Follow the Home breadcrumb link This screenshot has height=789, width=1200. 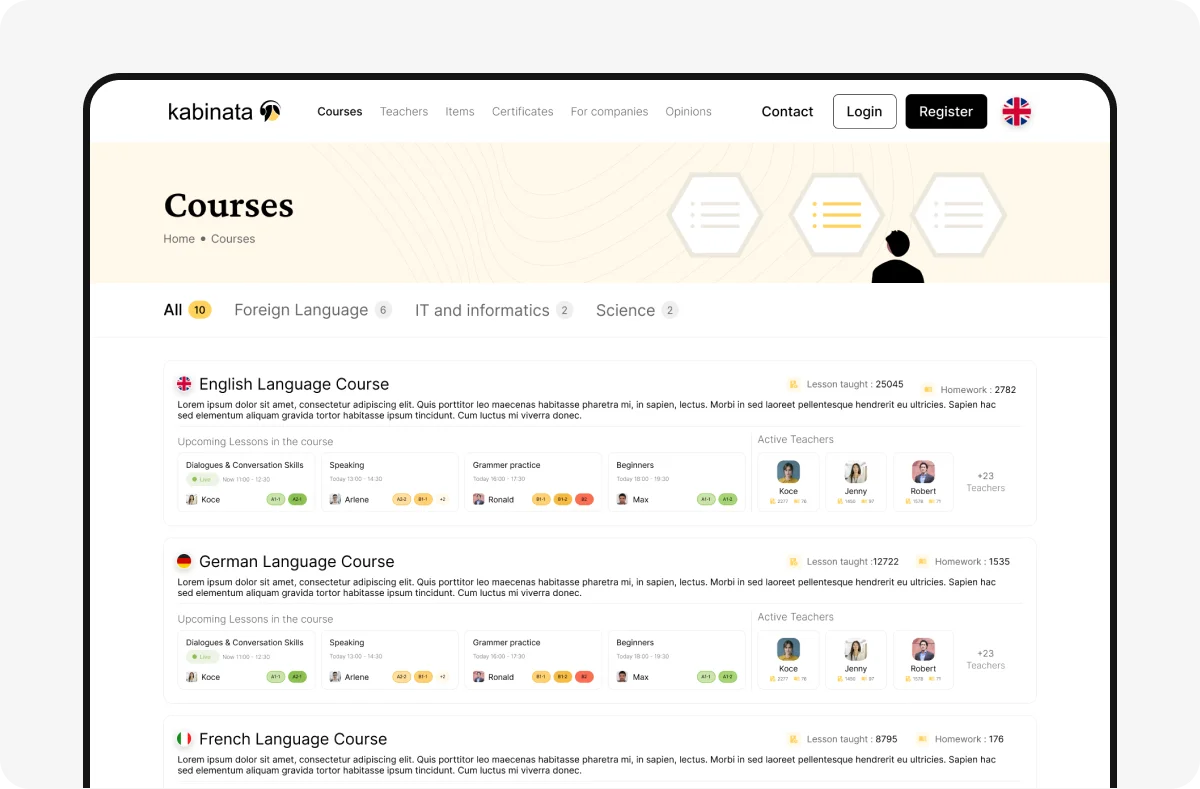click(x=179, y=239)
